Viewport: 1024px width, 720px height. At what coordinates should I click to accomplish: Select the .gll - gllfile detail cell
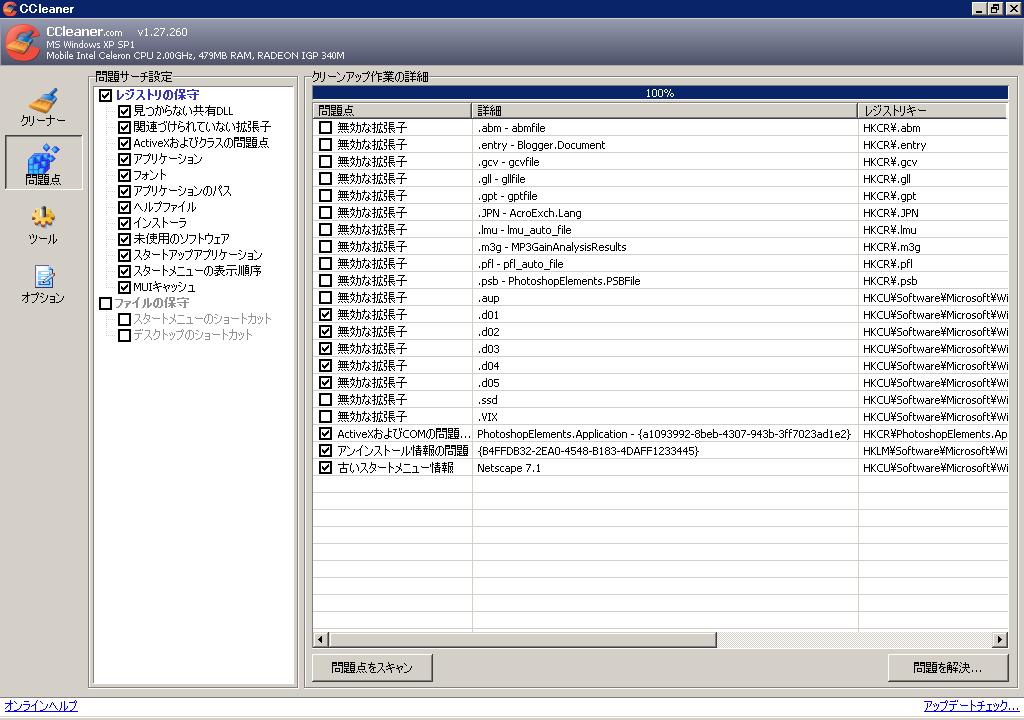(x=665, y=179)
